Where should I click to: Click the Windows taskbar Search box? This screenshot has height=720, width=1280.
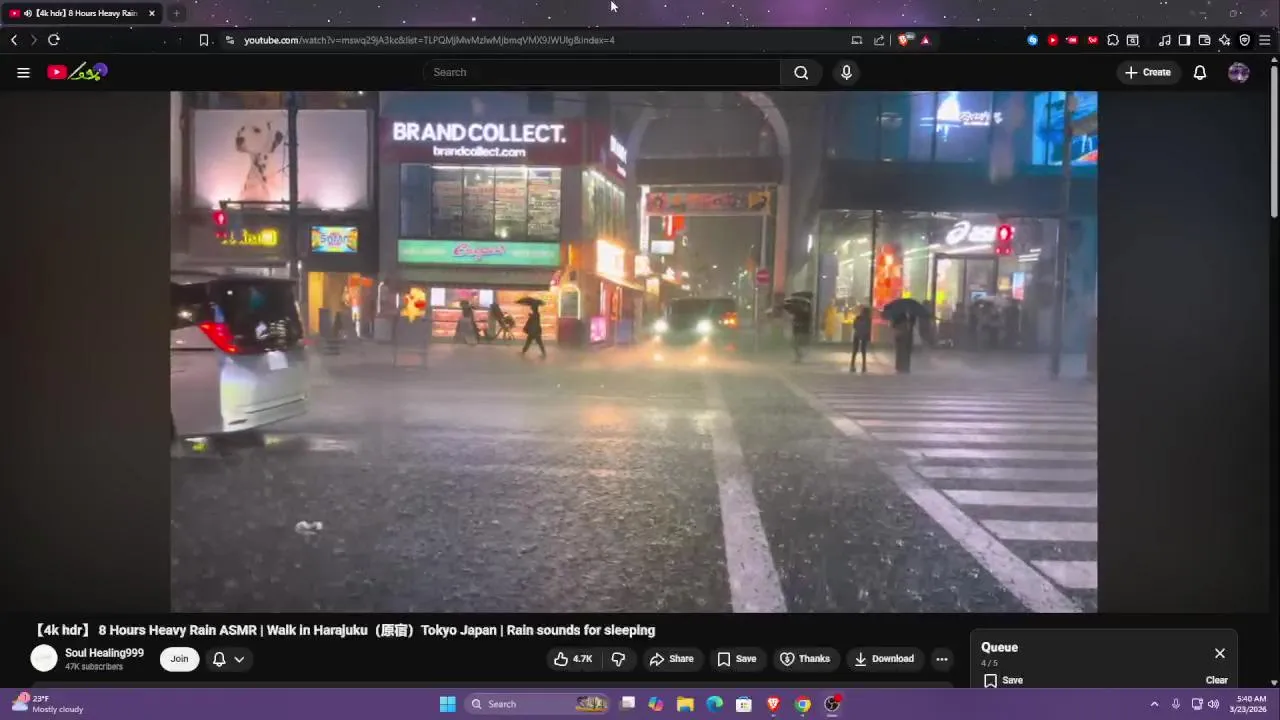click(x=538, y=704)
